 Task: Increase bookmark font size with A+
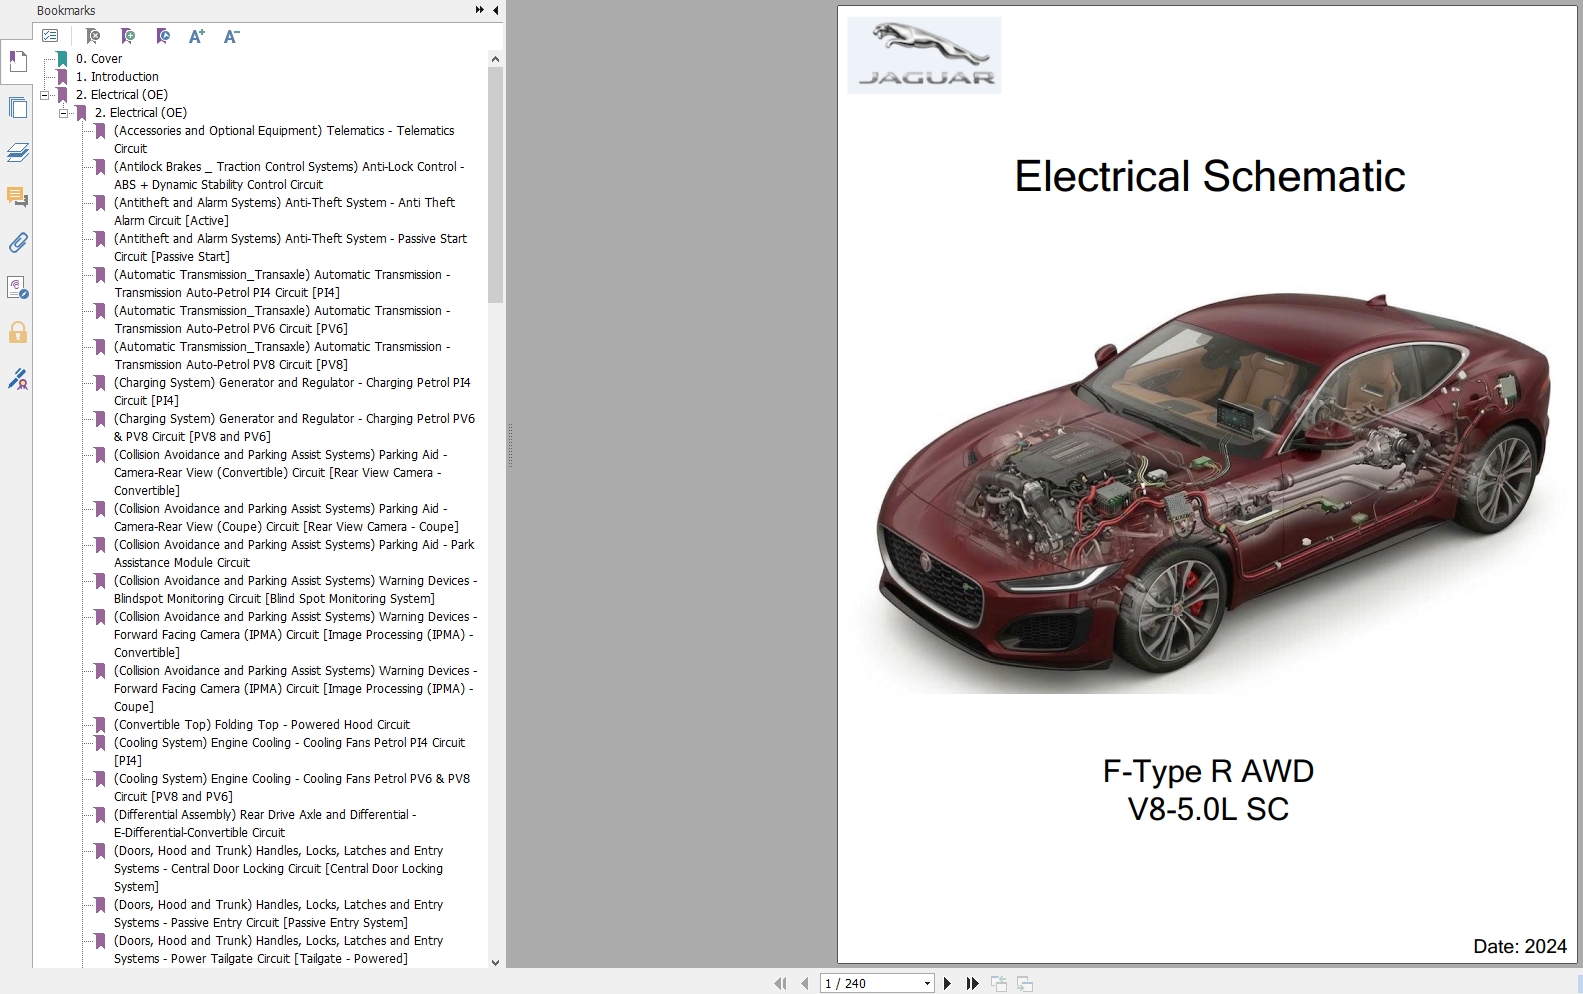click(196, 36)
